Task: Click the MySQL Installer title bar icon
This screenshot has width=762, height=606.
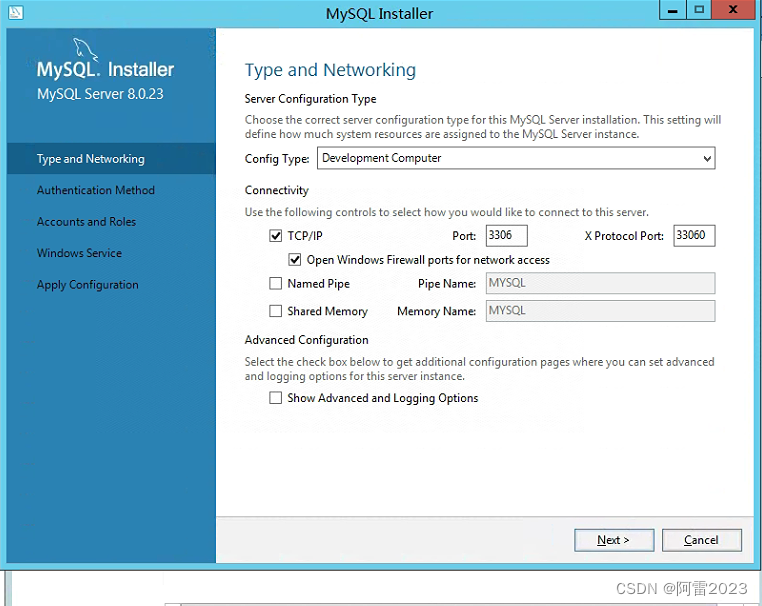Action: coord(16,12)
